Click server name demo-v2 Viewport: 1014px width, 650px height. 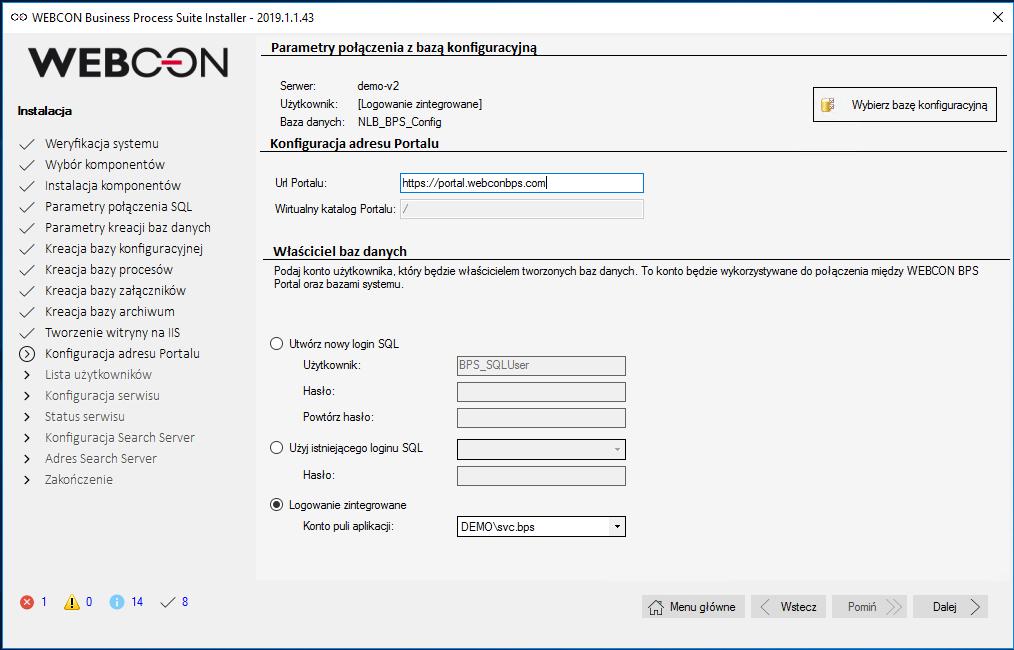coord(378,85)
